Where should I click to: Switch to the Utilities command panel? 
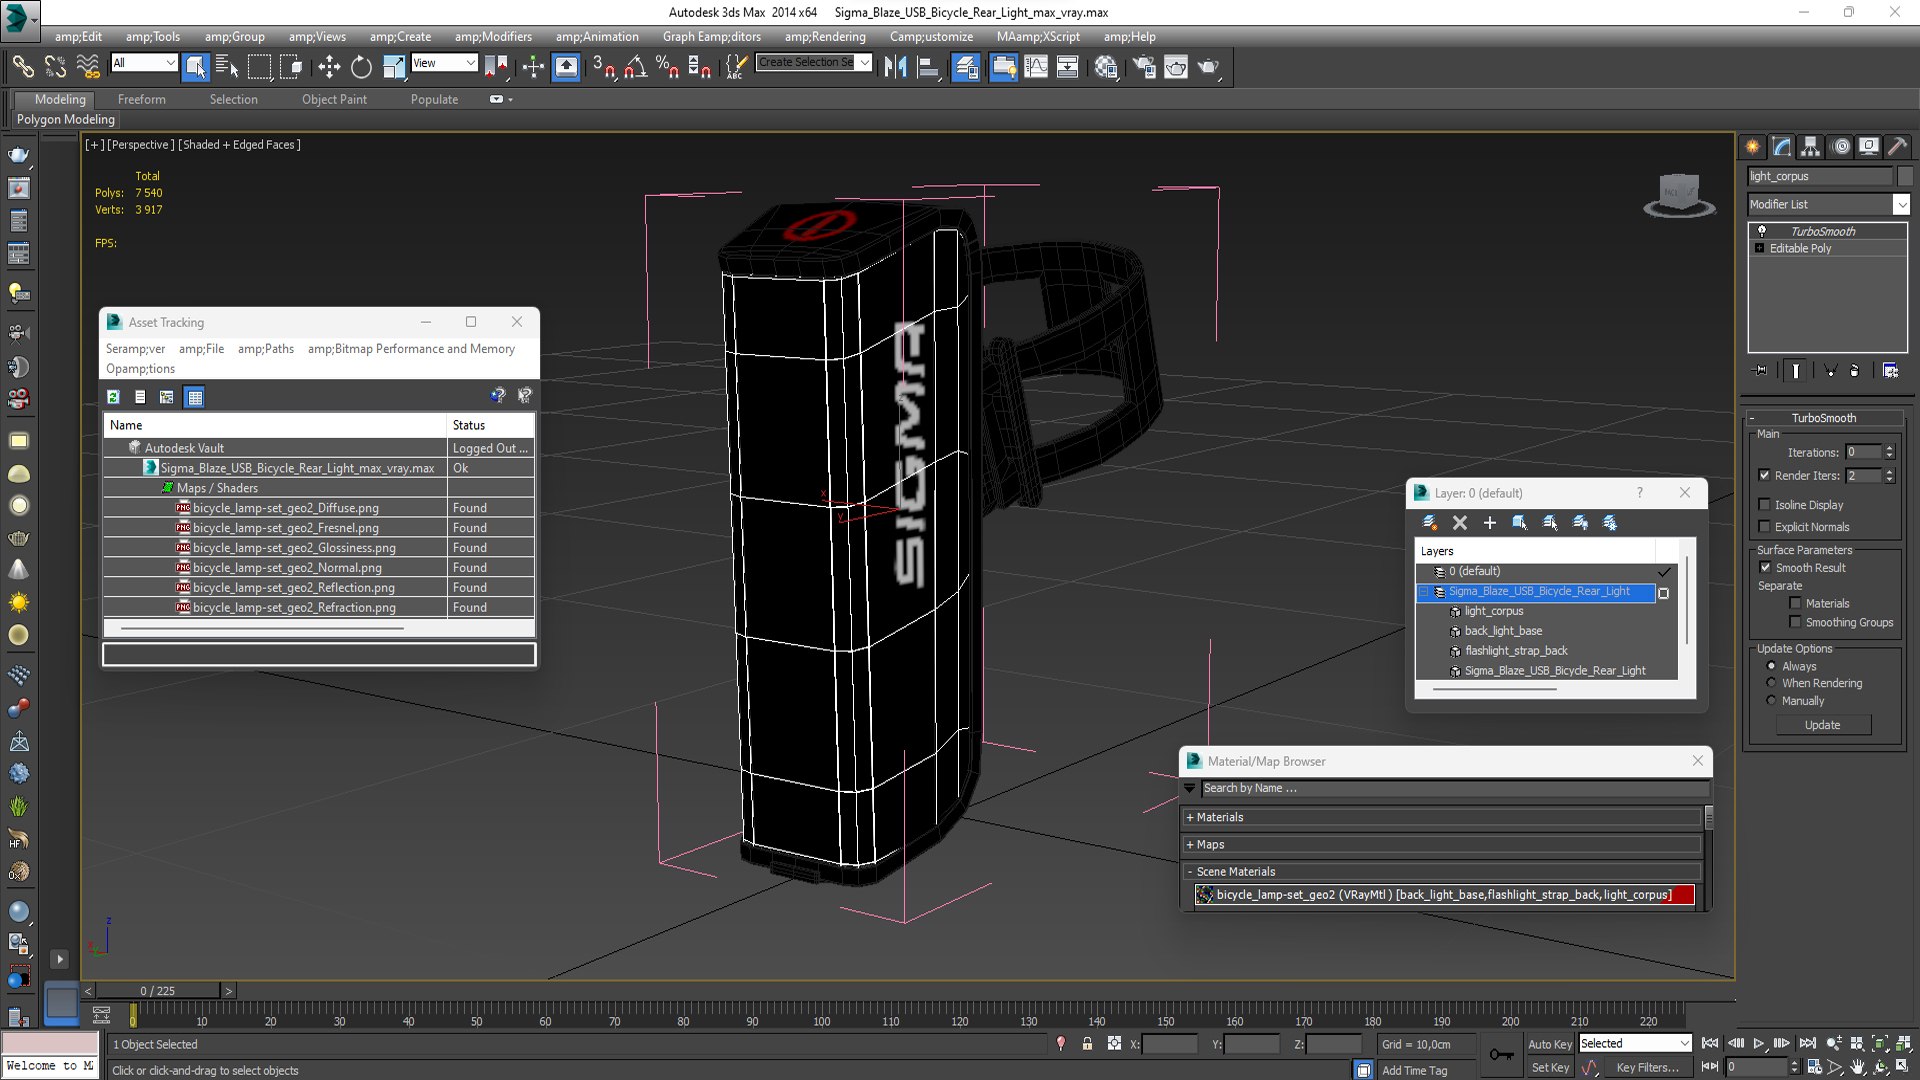click(x=1898, y=147)
